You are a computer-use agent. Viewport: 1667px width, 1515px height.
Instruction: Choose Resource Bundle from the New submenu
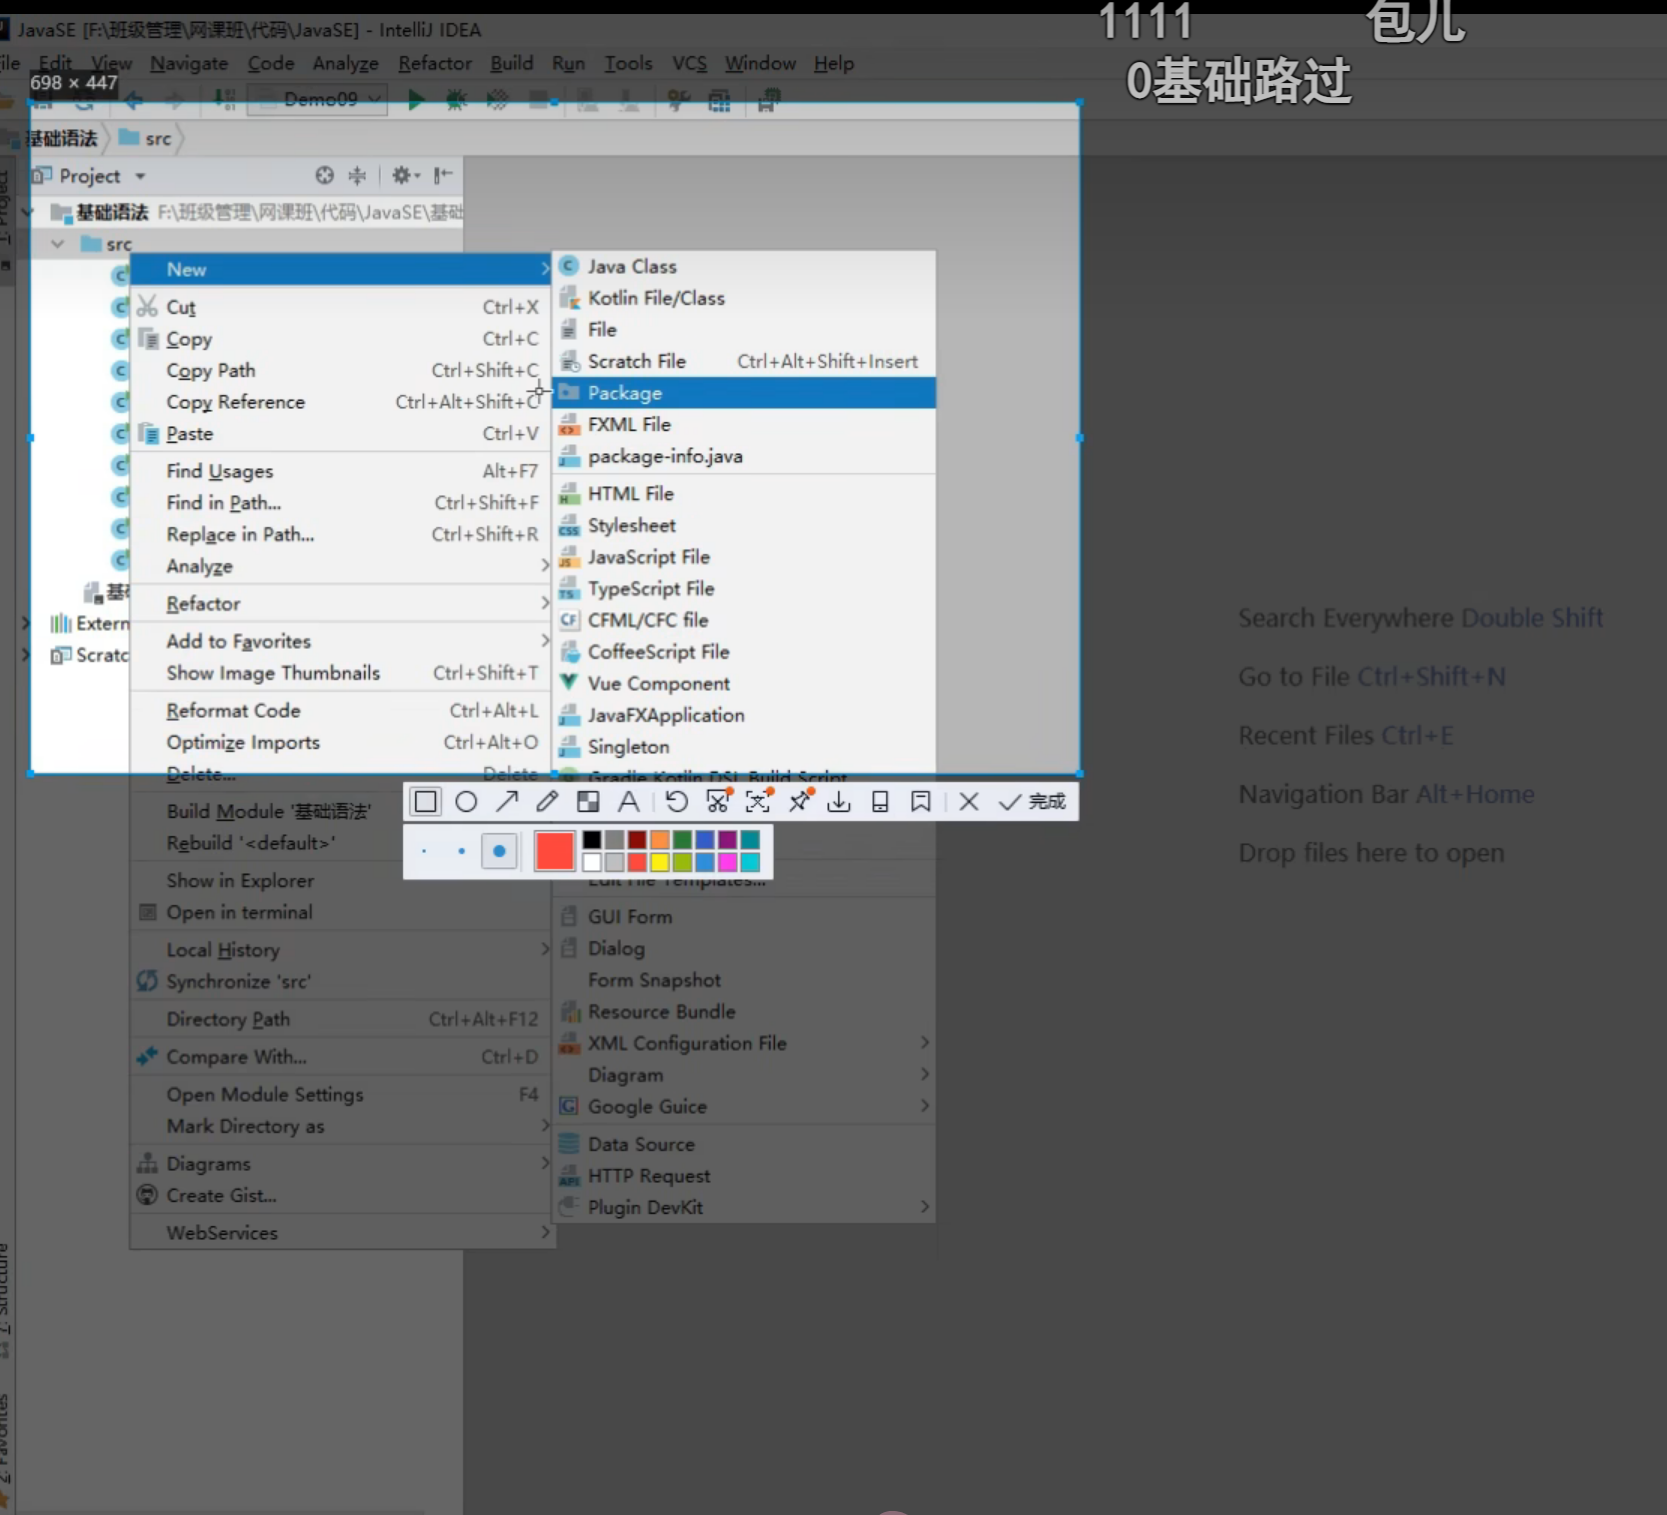click(x=745, y=1012)
